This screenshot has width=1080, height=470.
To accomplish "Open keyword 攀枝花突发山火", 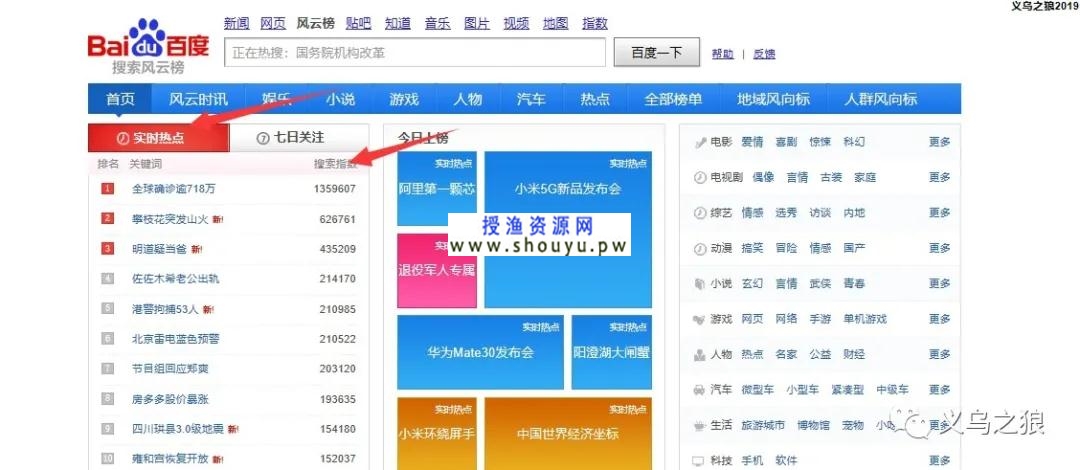I will click(169, 219).
